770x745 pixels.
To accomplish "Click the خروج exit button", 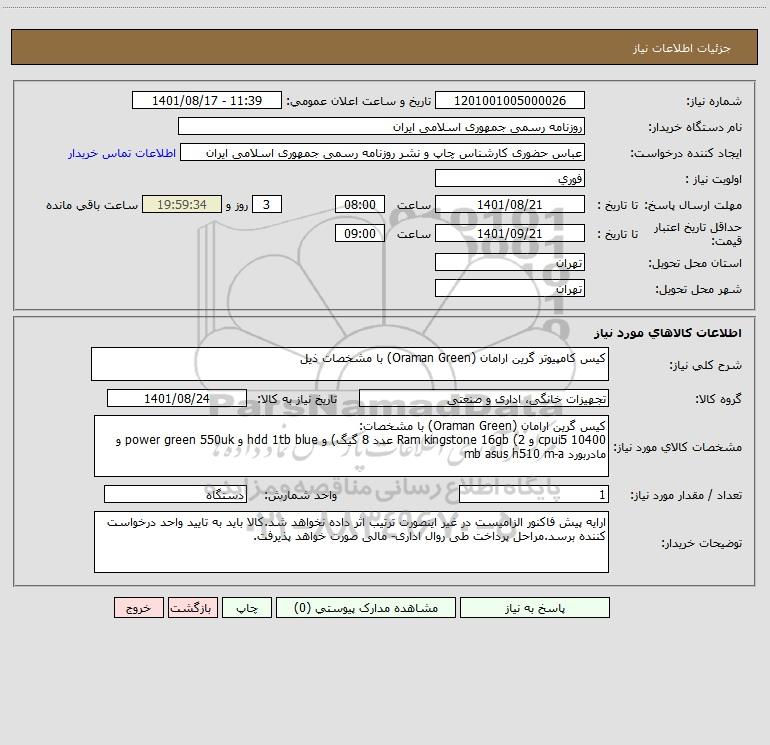I will point(138,607).
